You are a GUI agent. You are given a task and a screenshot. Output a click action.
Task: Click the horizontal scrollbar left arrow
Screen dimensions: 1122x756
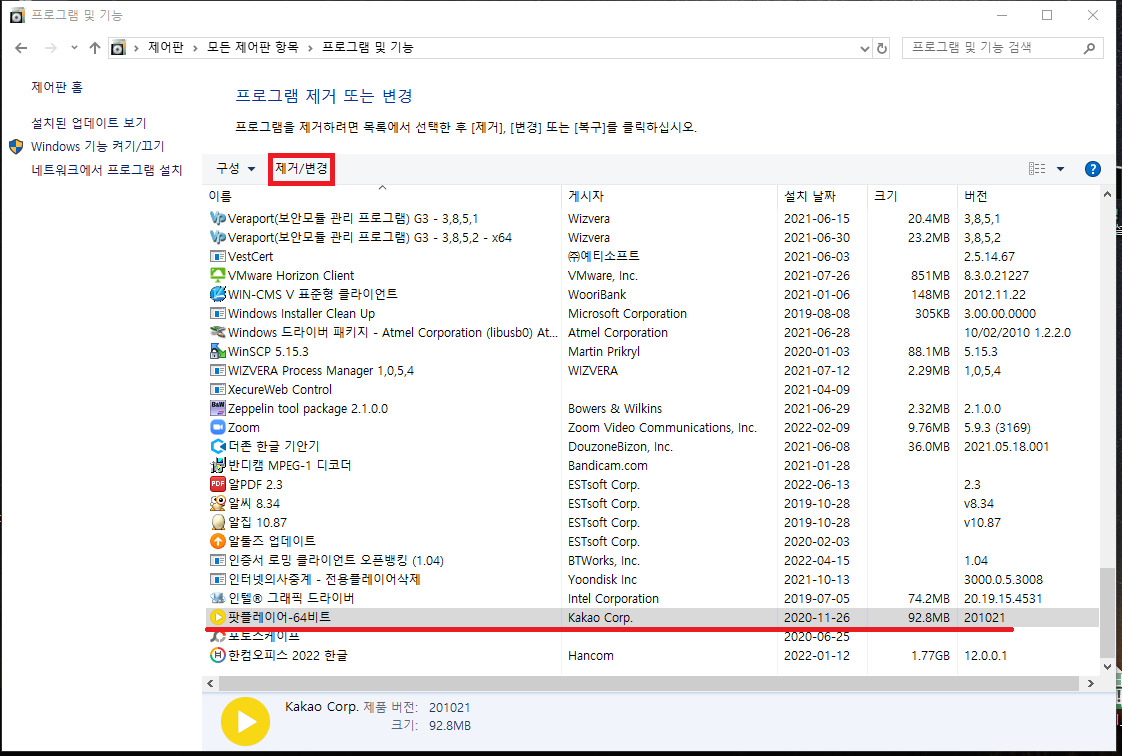click(210, 684)
